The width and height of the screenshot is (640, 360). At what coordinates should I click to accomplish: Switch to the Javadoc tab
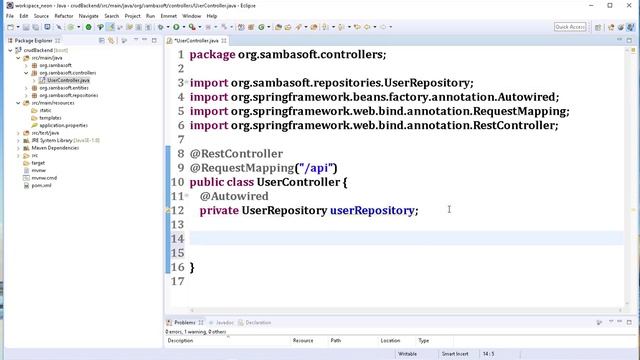click(224, 322)
